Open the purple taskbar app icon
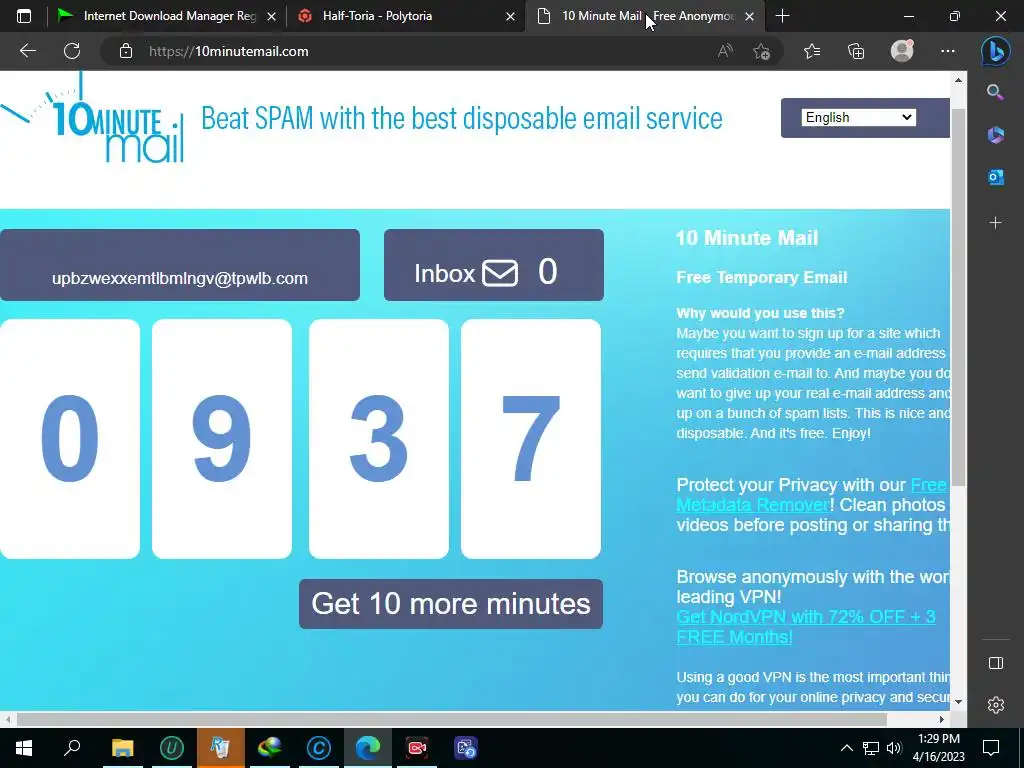1024x768 pixels. pyautogui.click(x=466, y=748)
